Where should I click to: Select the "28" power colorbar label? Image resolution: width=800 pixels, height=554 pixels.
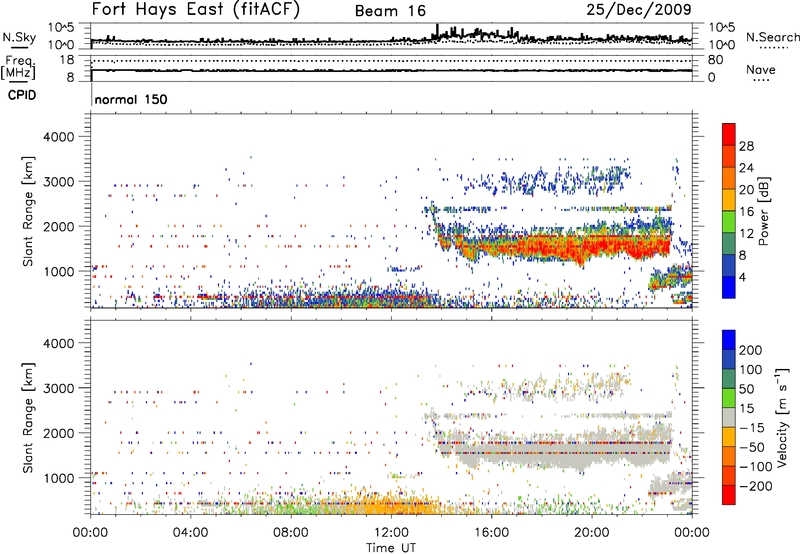click(746, 146)
